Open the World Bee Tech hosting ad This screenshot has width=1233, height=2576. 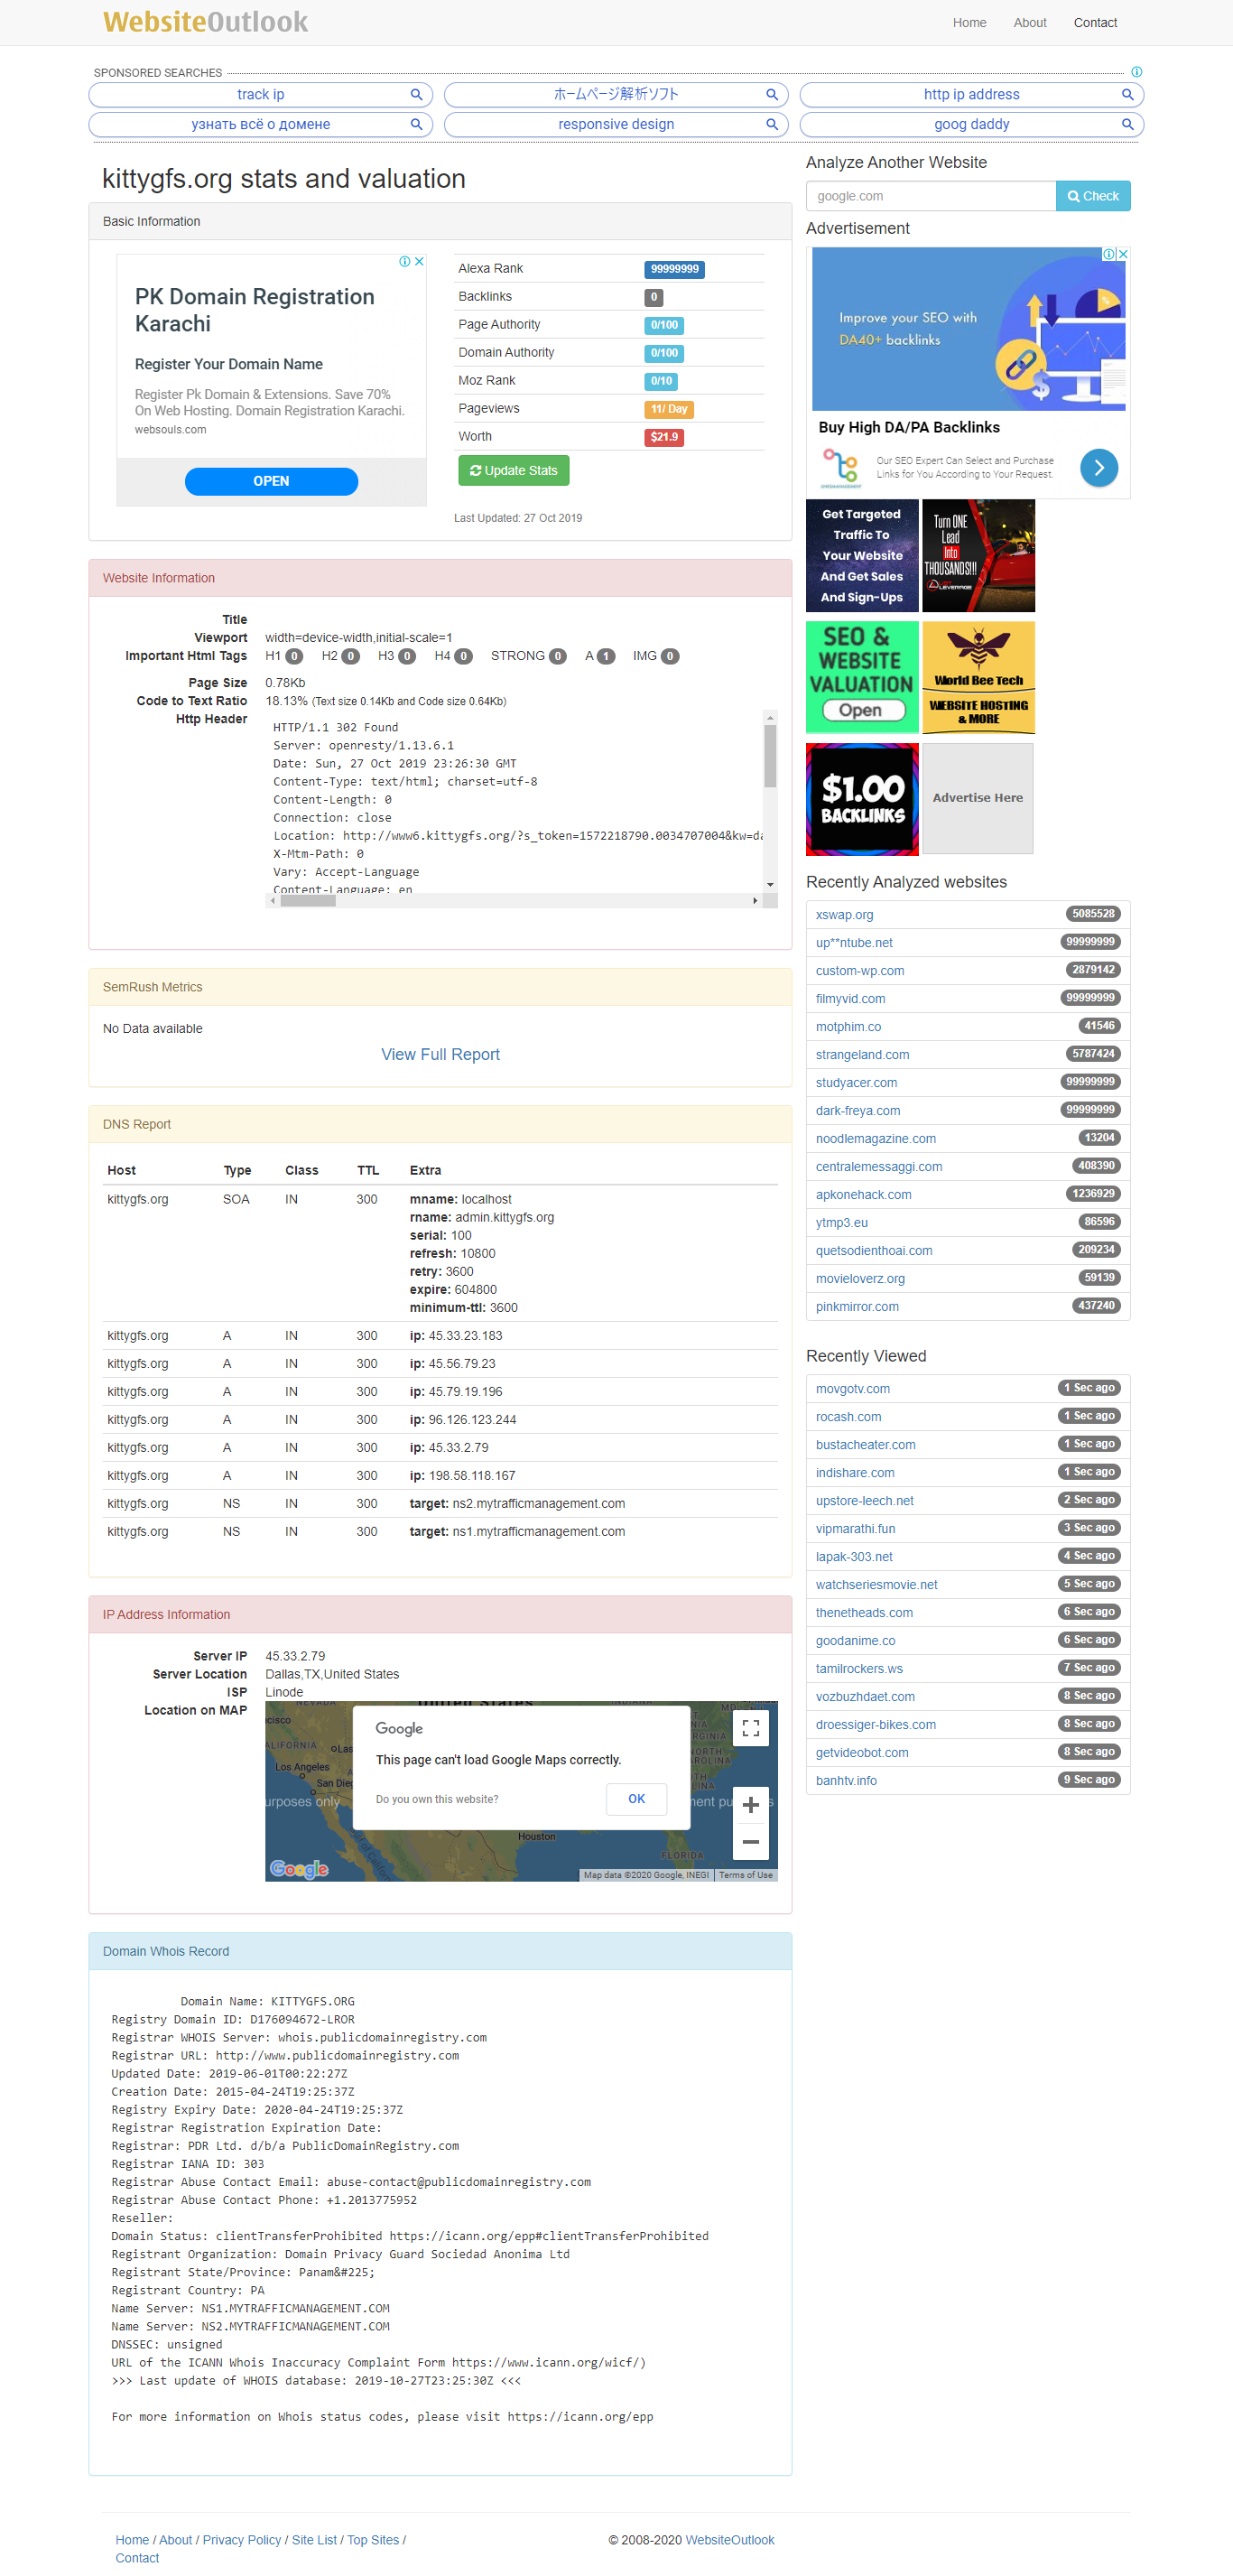pos(978,677)
